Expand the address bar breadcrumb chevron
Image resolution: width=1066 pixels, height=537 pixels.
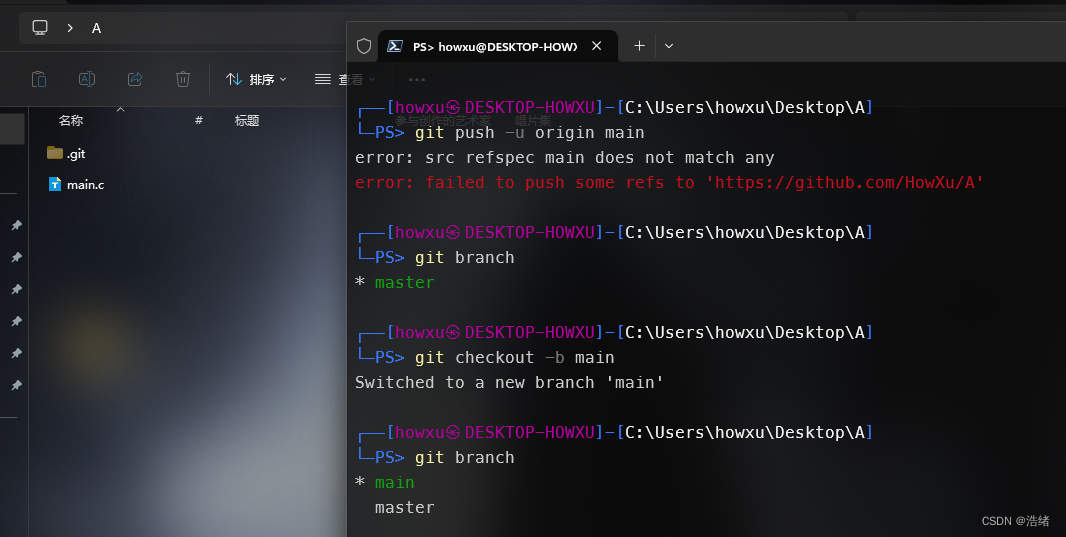[x=70, y=28]
